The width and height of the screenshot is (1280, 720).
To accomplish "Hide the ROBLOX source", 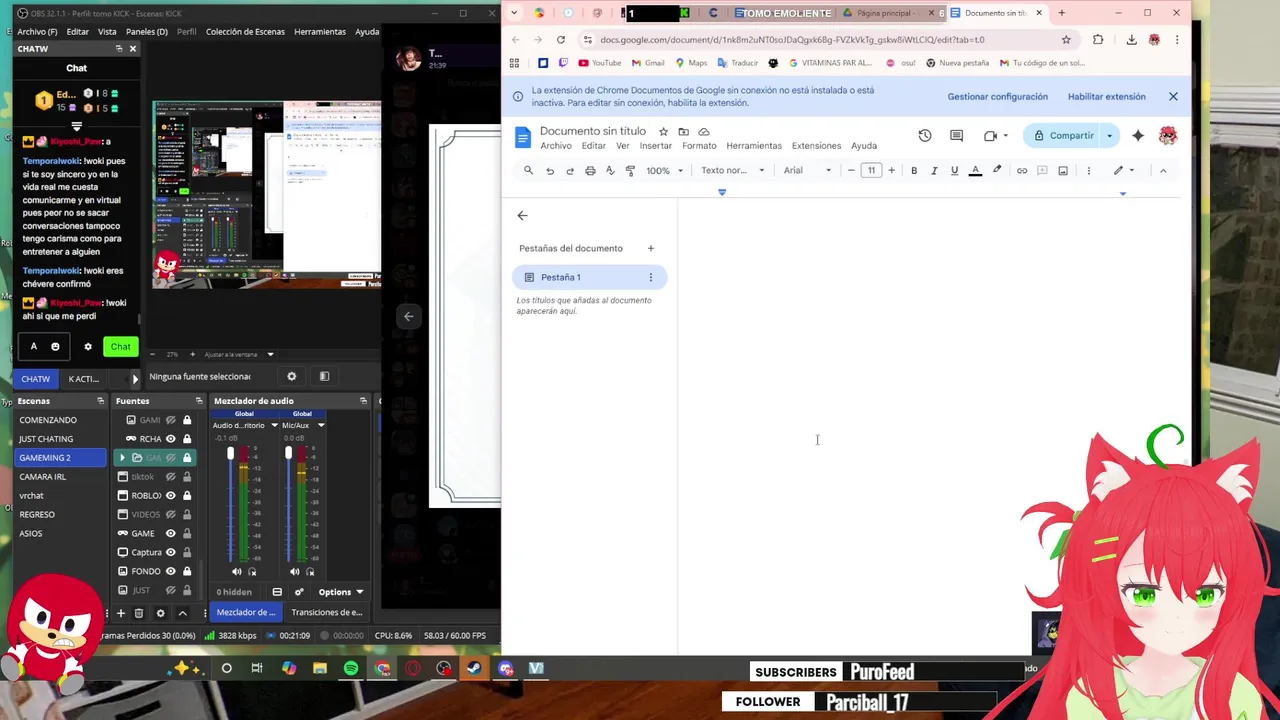I will tap(170, 496).
